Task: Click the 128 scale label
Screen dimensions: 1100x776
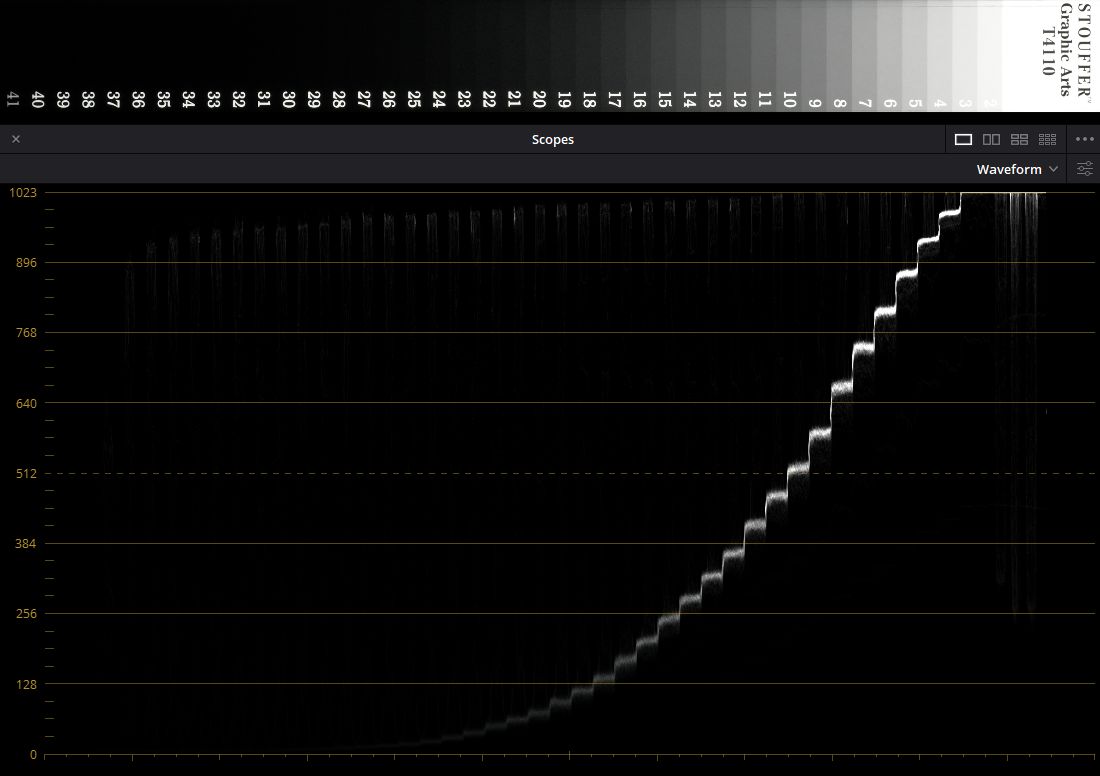Action: [x=26, y=684]
